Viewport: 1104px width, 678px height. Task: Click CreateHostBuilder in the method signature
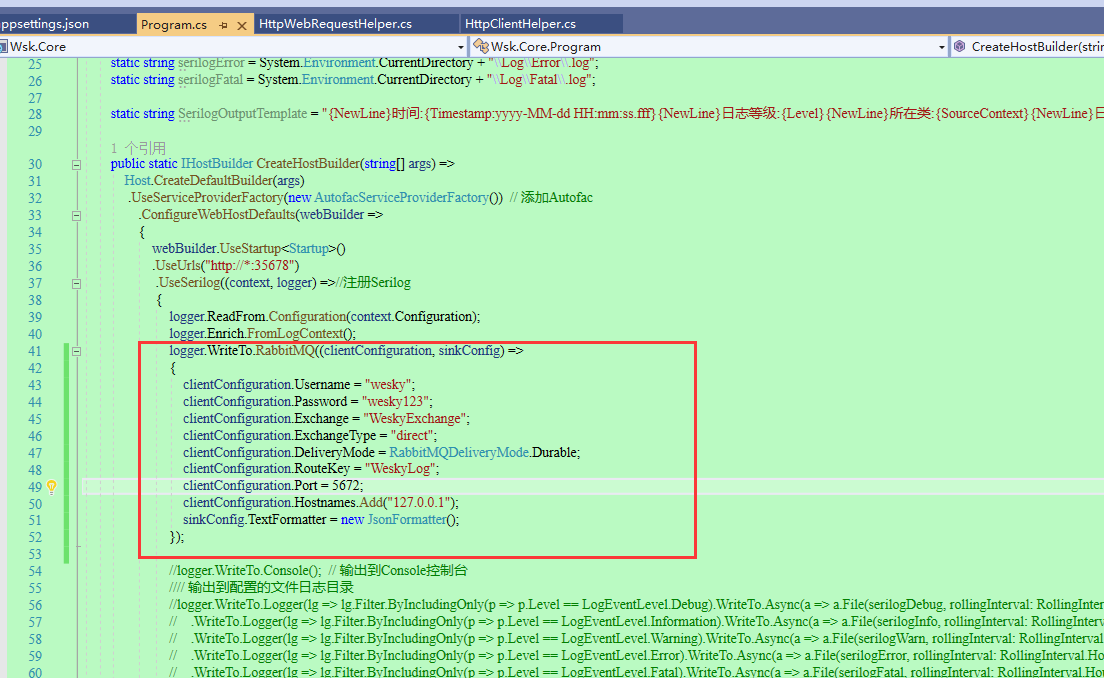tap(308, 163)
